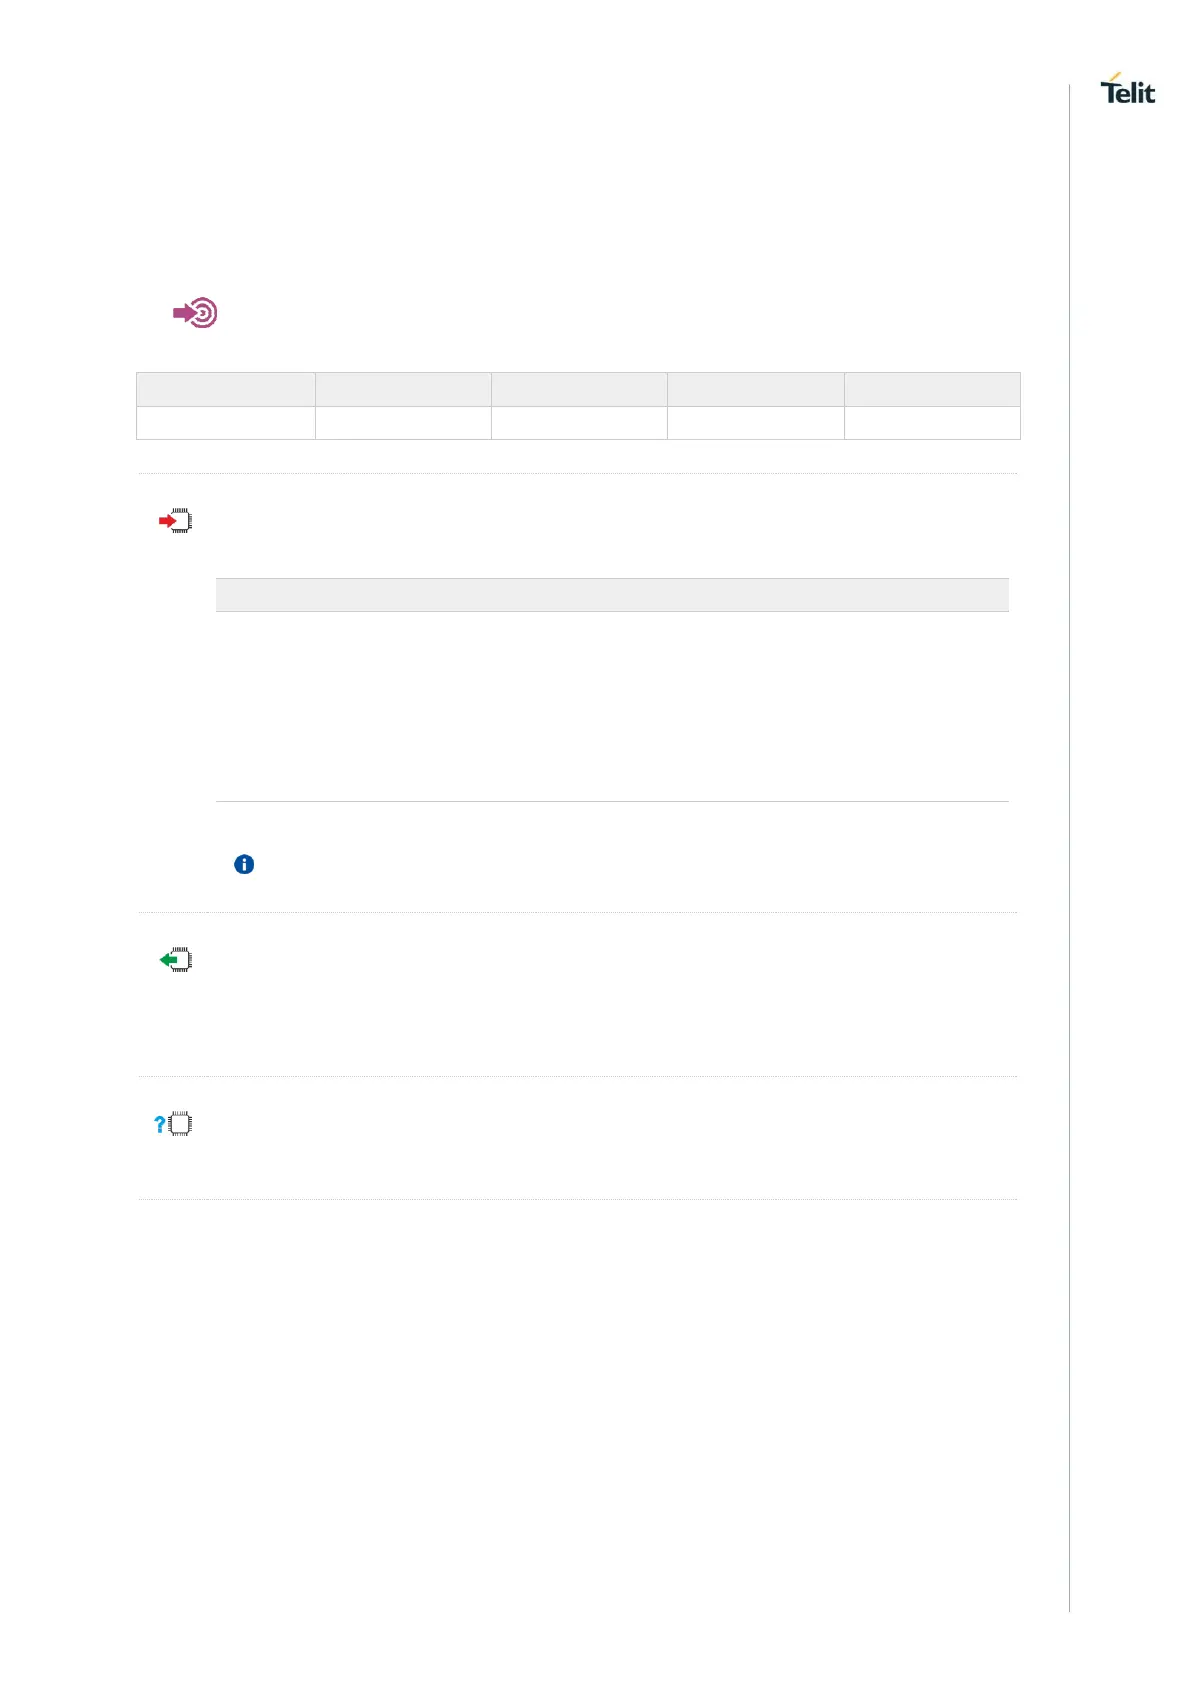The image size is (1191, 1684).
Task: Click the wide gray header bar beside the red arrow icon
Action: point(612,595)
